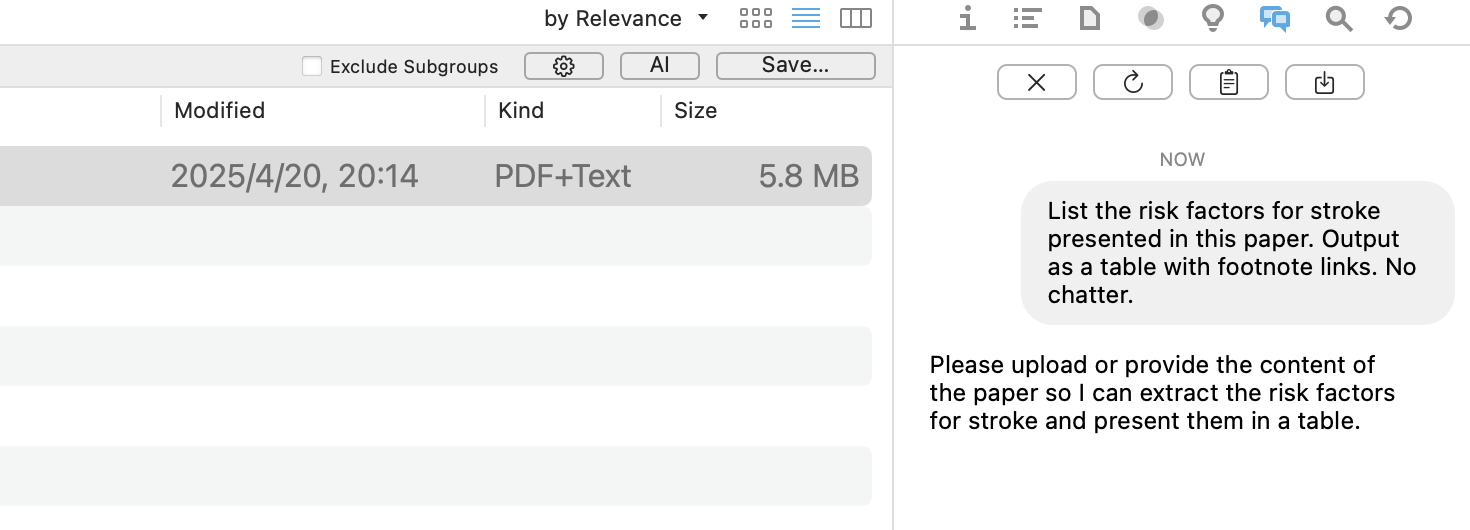Open the table of contents inspector
The image size is (1470, 530).
click(x=1027, y=18)
